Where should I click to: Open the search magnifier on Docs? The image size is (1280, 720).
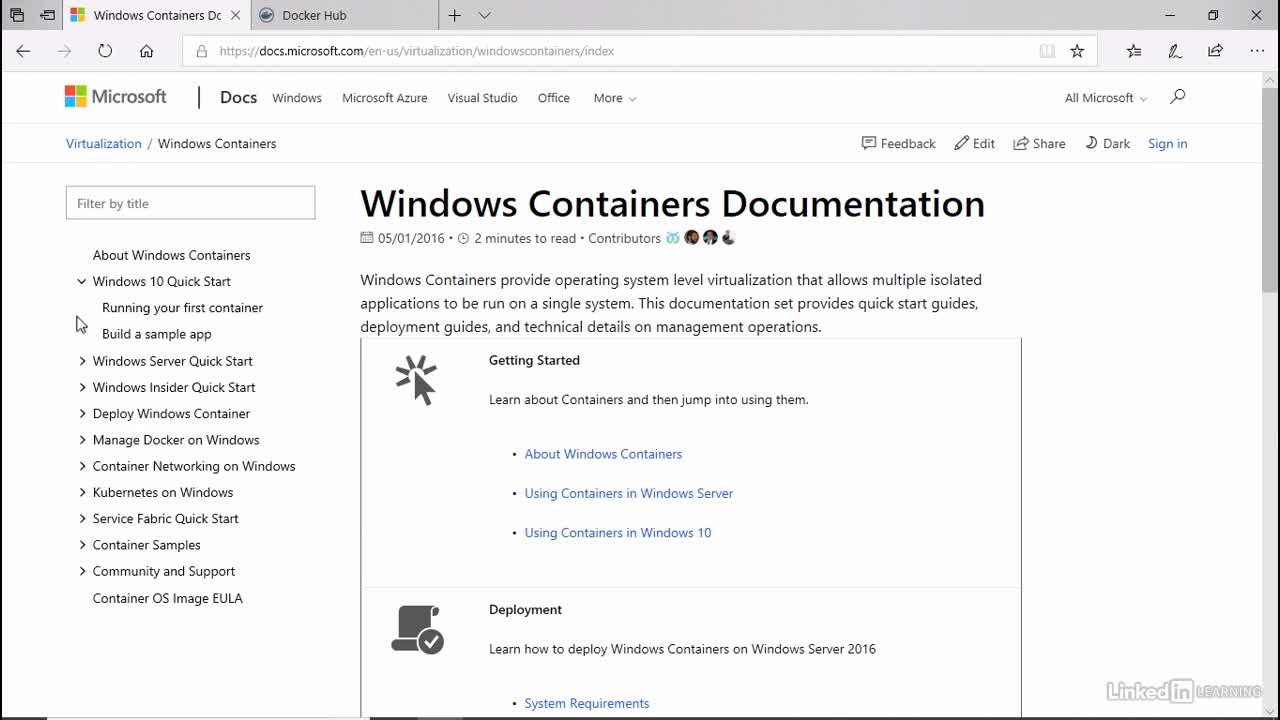click(x=1178, y=96)
